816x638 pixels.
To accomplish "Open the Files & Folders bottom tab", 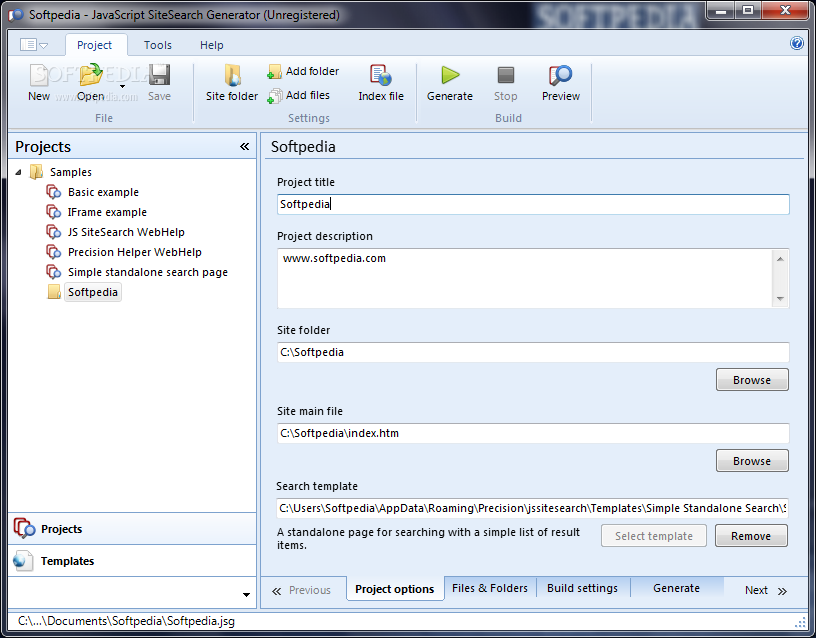I will click(490, 588).
